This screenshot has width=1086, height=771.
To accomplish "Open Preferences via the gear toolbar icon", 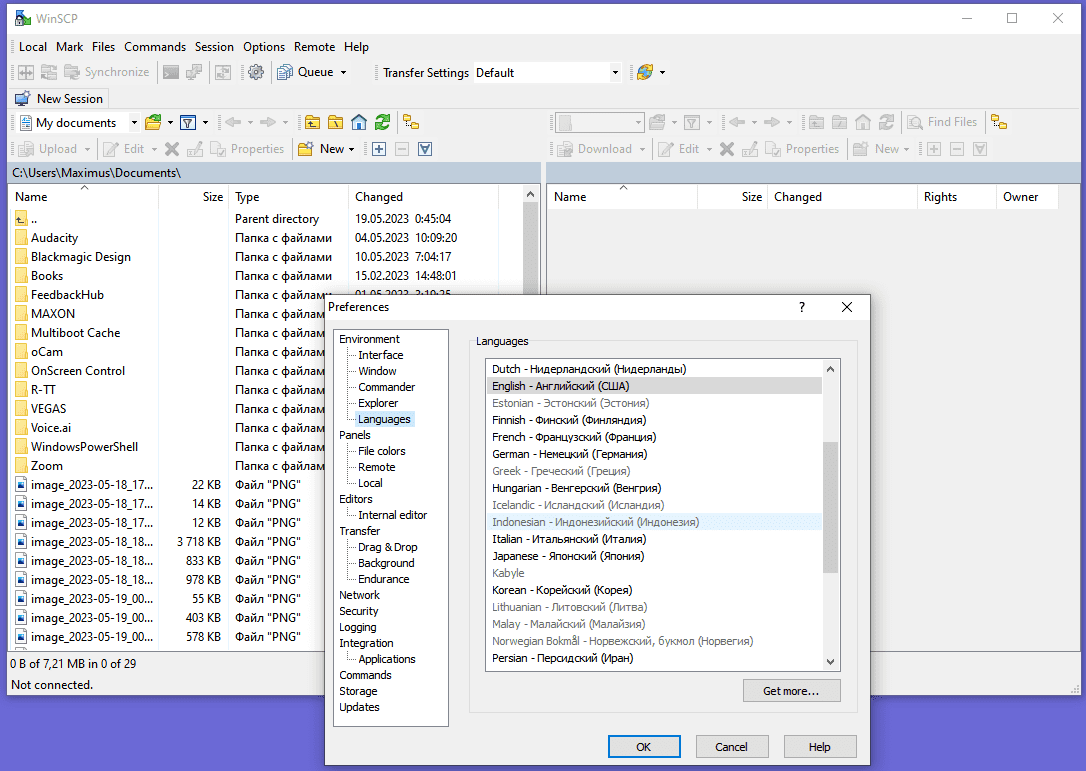I will [x=256, y=72].
